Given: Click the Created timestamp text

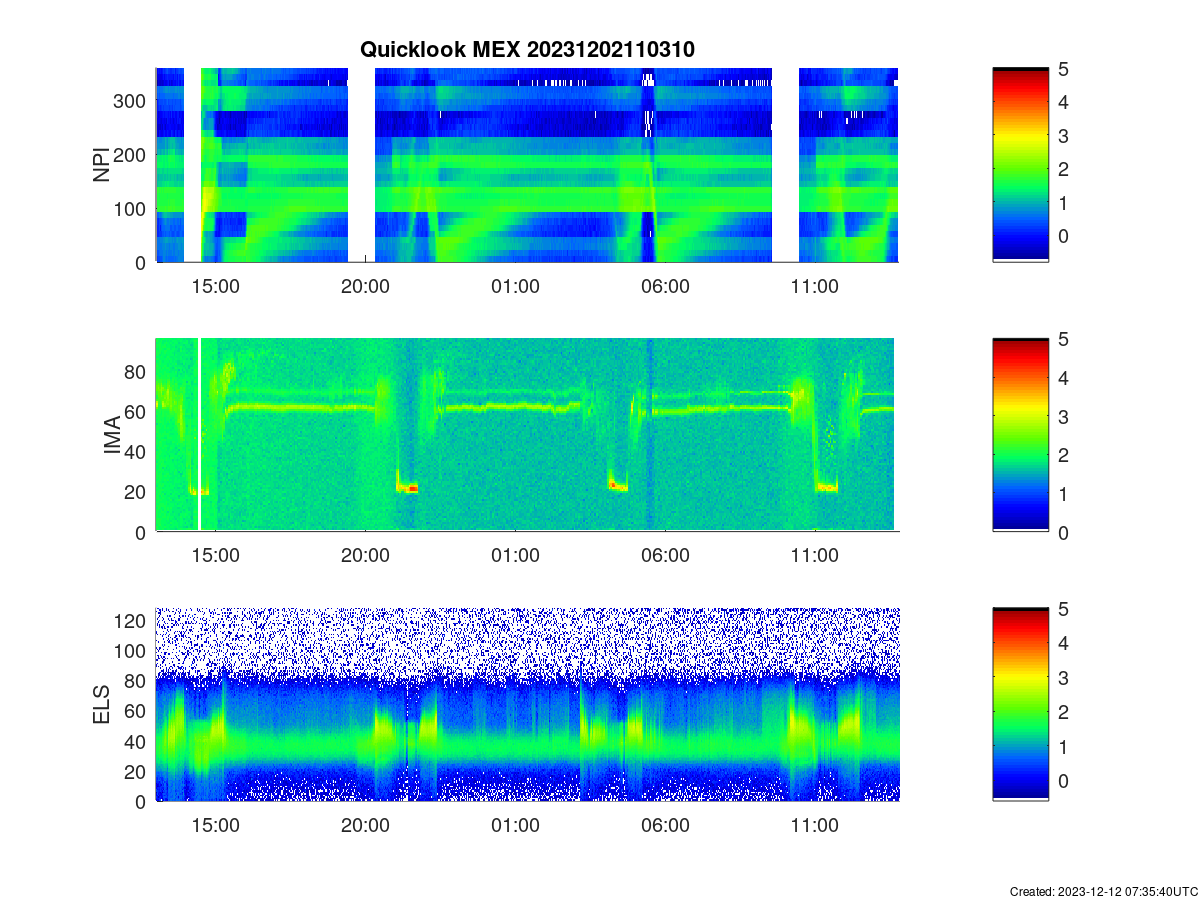Looking at the screenshot, I should tap(1103, 891).
